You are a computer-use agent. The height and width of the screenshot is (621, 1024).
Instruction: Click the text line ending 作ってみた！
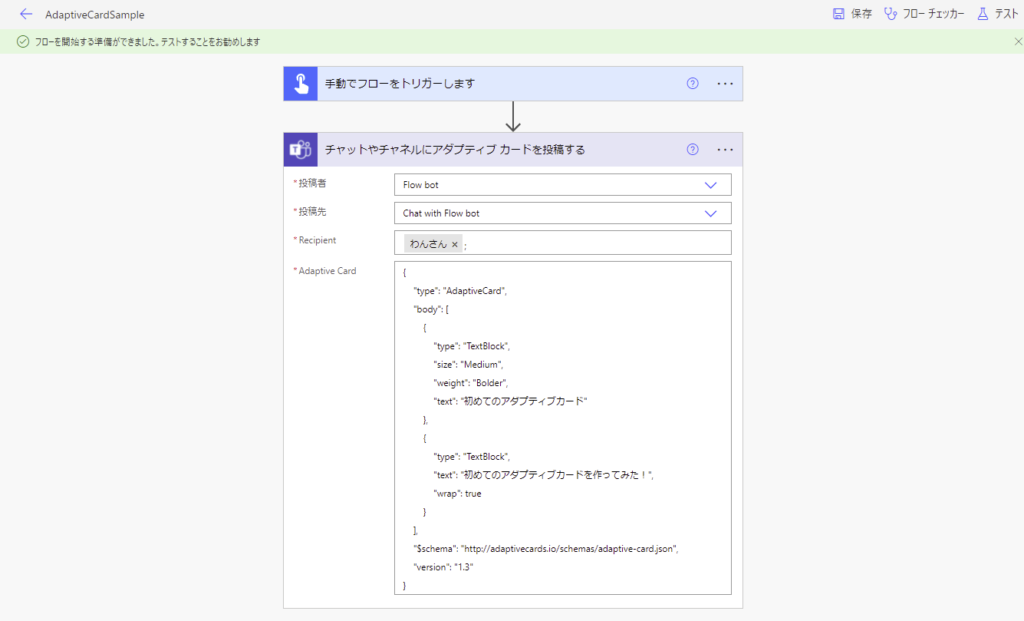pyautogui.click(x=543, y=475)
